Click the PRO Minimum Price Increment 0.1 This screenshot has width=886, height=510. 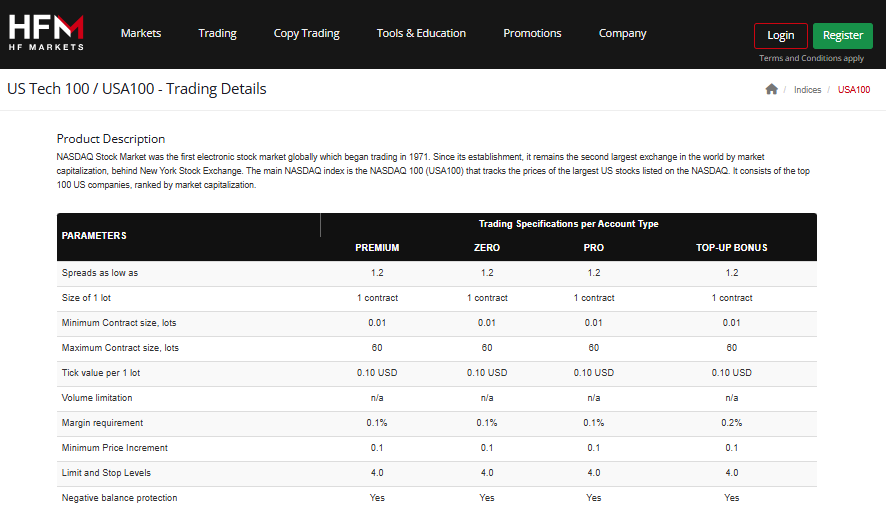pyautogui.click(x=593, y=448)
